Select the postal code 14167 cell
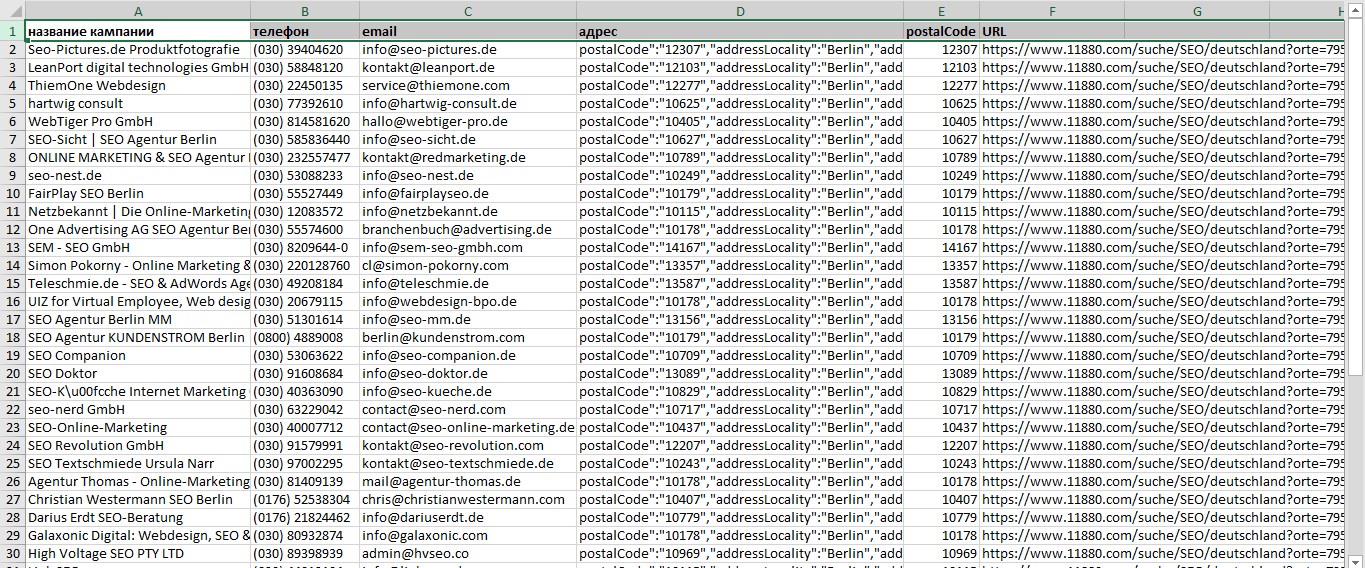Viewport: 1365px width, 568px height. pyautogui.click(x=941, y=247)
